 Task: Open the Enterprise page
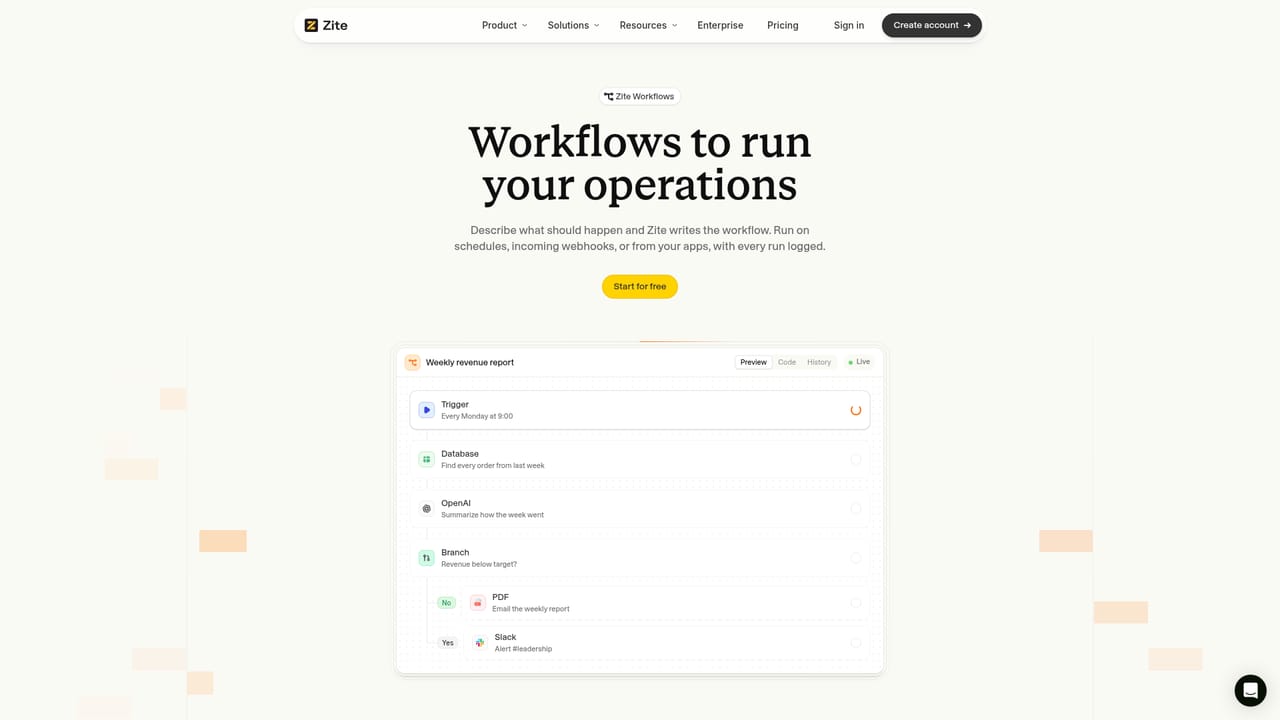pyautogui.click(x=720, y=25)
